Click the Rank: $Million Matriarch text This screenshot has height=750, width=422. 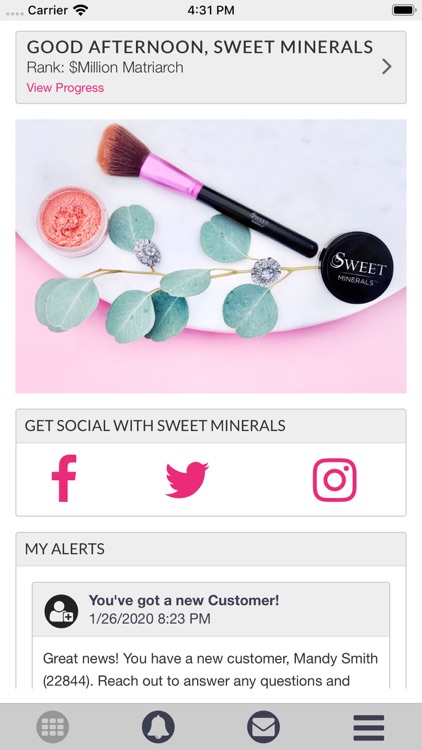(105, 67)
